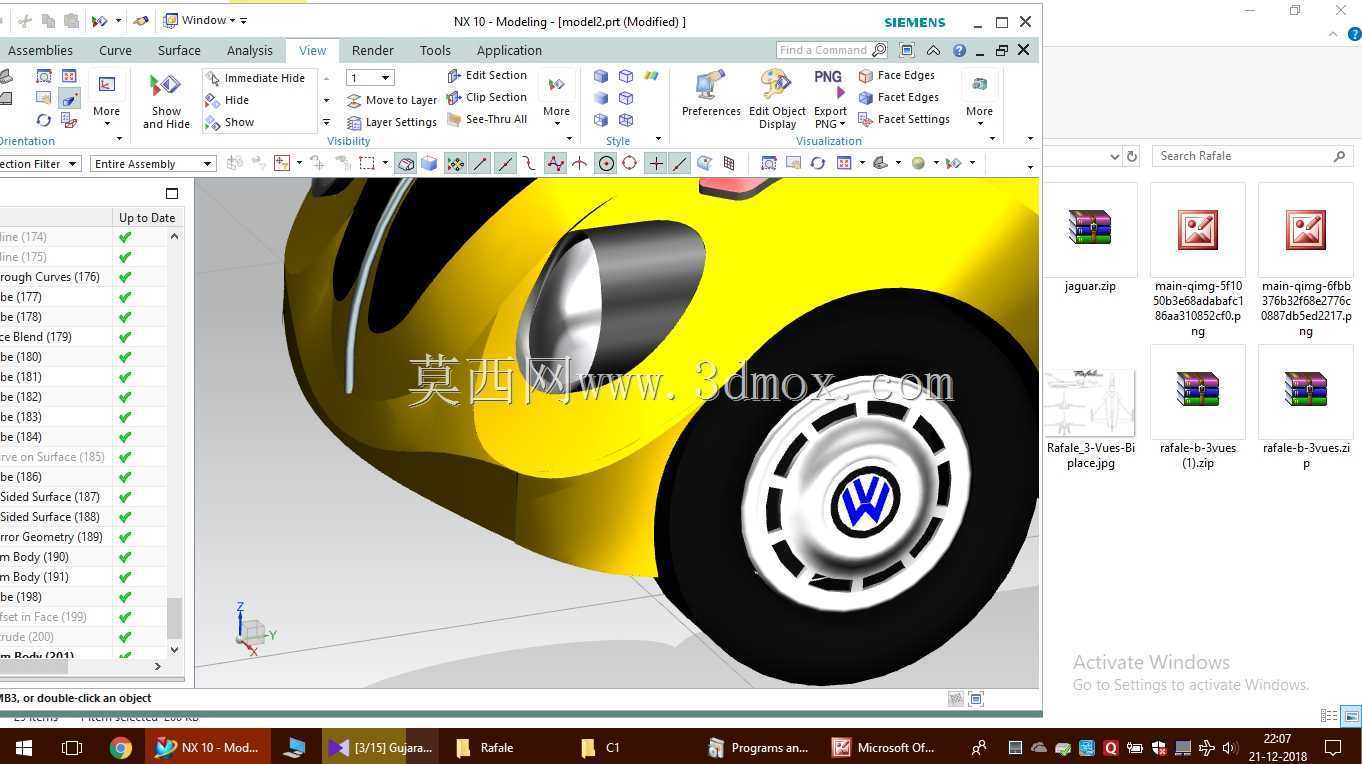
Task: Expand the Style group options arrow
Action: 658,140
